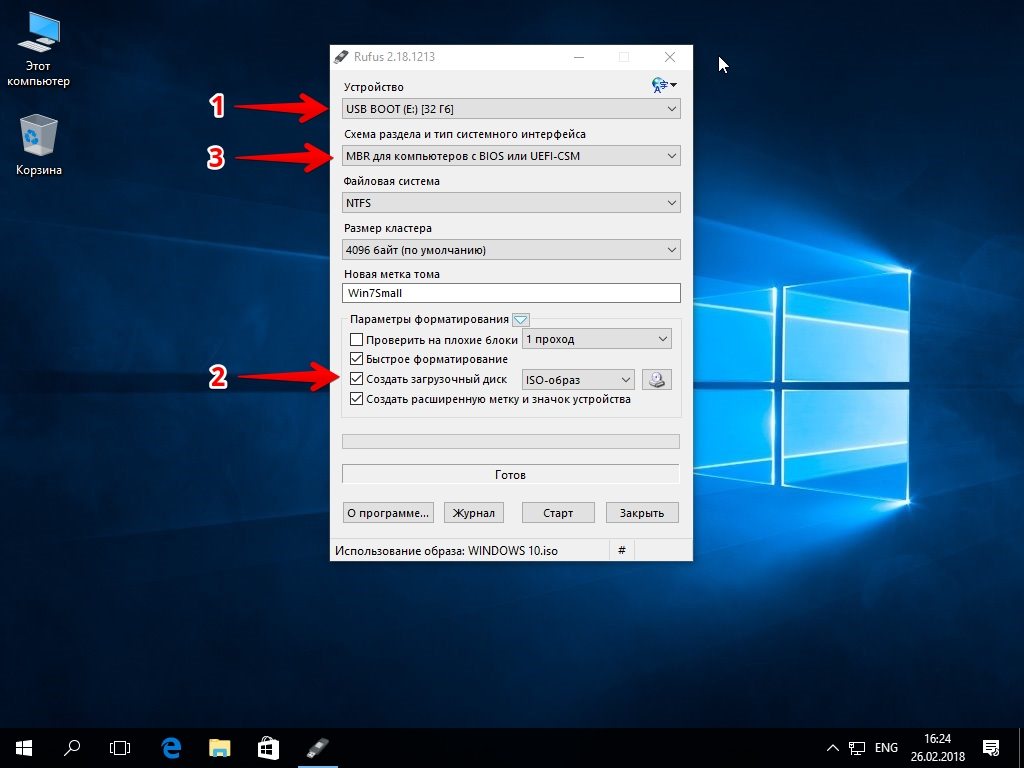Toggle Проверить на плохие блоки checkbox
Screen dimensions: 1024x768
(357, 340)
